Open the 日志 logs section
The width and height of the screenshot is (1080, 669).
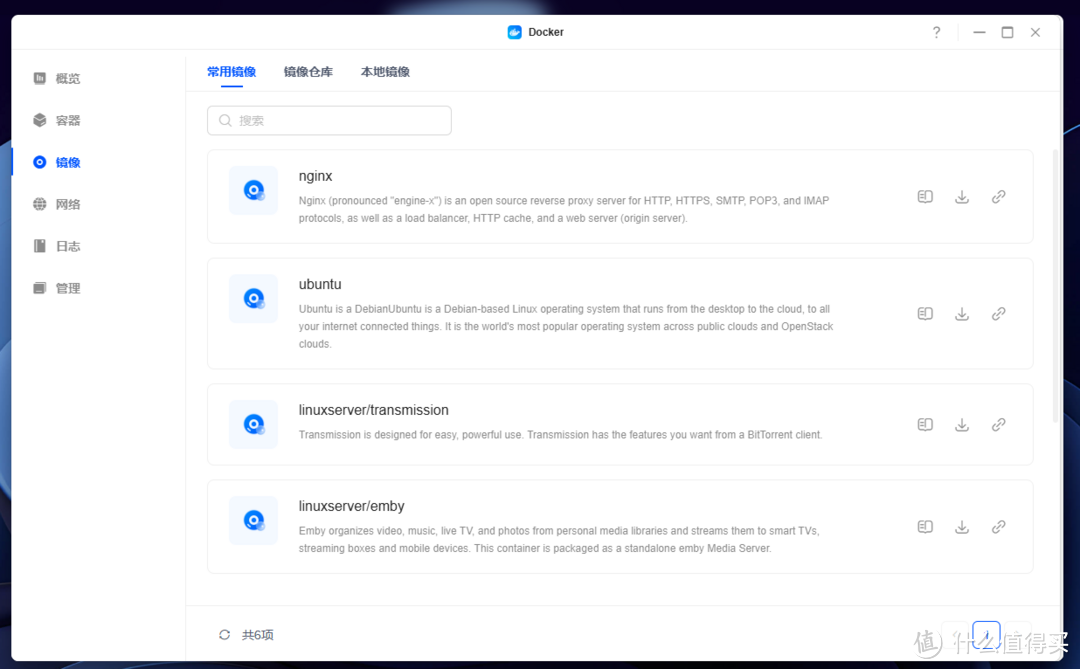(57, 247)
